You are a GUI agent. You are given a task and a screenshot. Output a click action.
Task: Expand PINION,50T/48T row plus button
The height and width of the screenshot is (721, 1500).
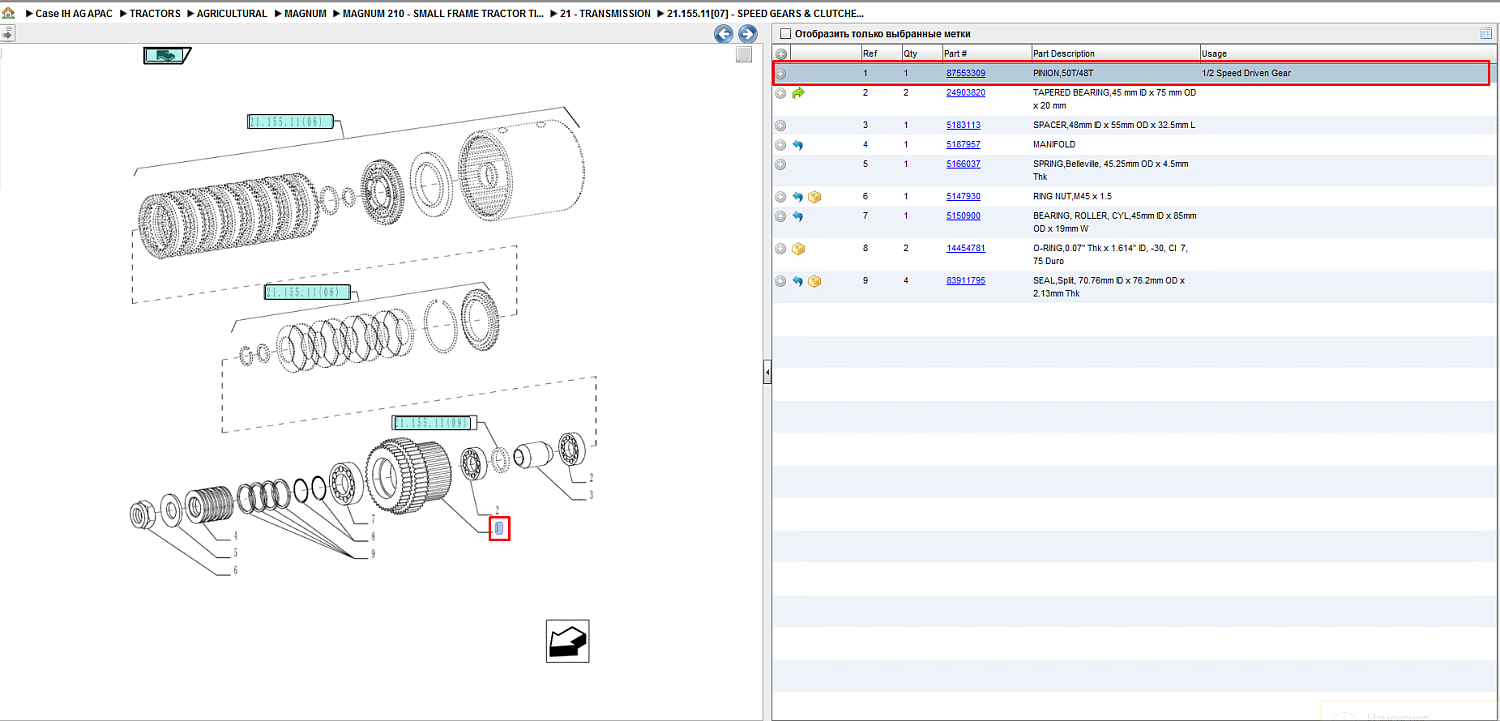[781, 74]
